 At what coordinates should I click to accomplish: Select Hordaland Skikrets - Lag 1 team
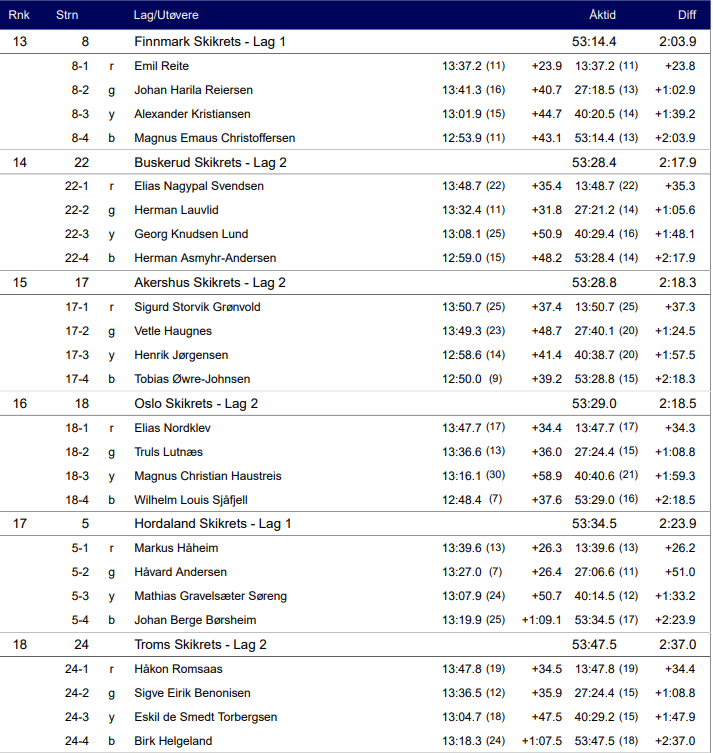213,524
